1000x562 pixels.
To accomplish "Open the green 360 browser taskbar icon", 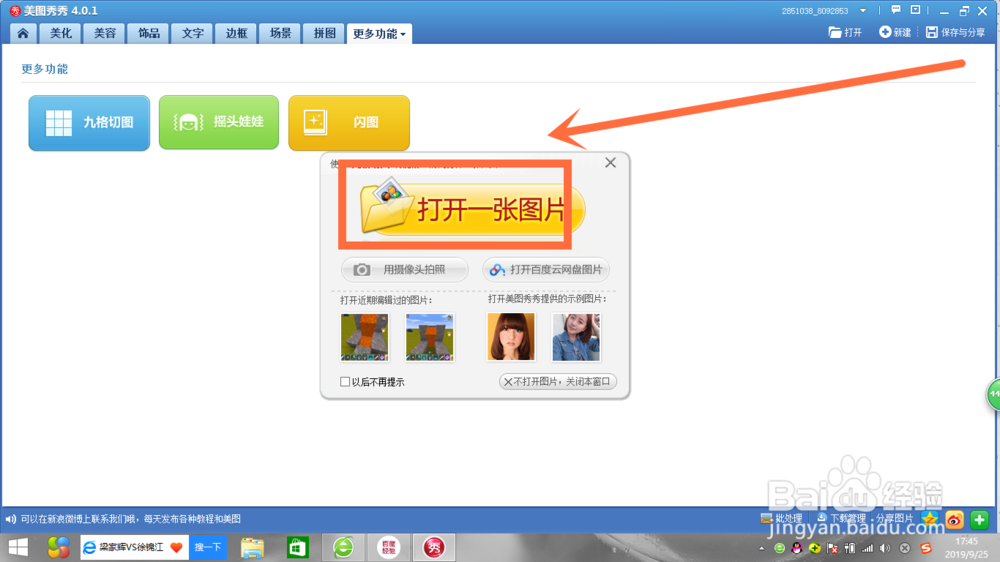I will click(343, 547).
